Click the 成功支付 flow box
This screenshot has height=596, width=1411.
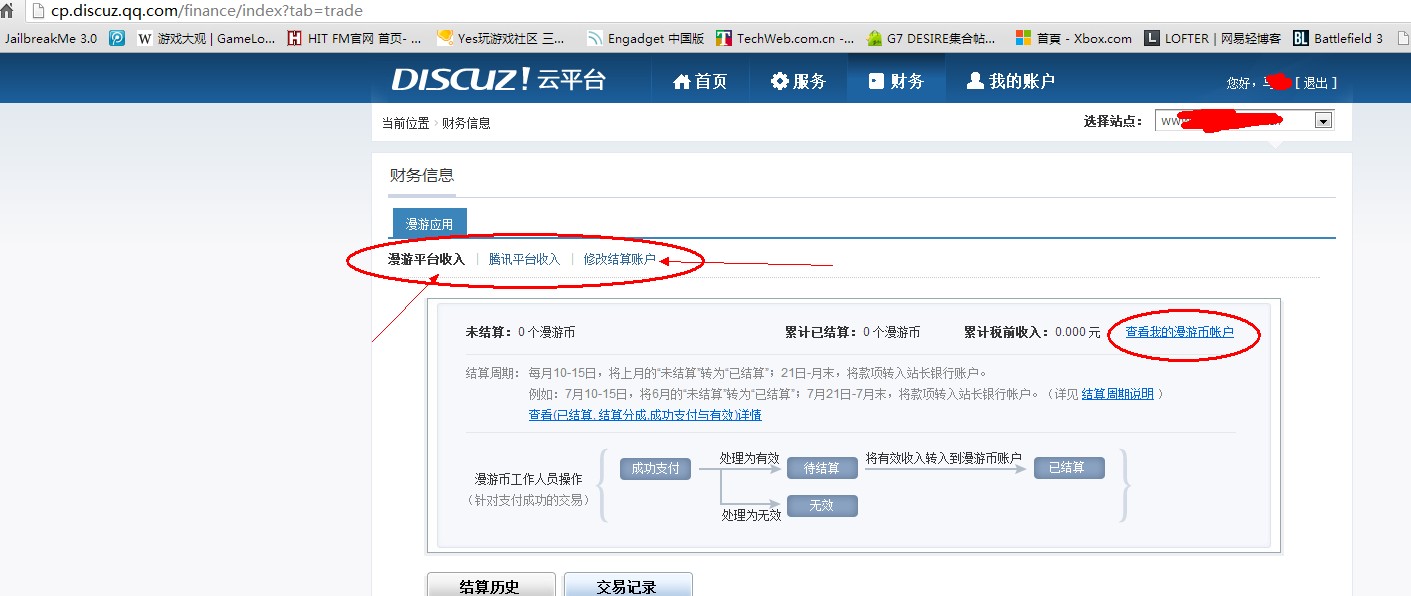(x=655, y=468)
